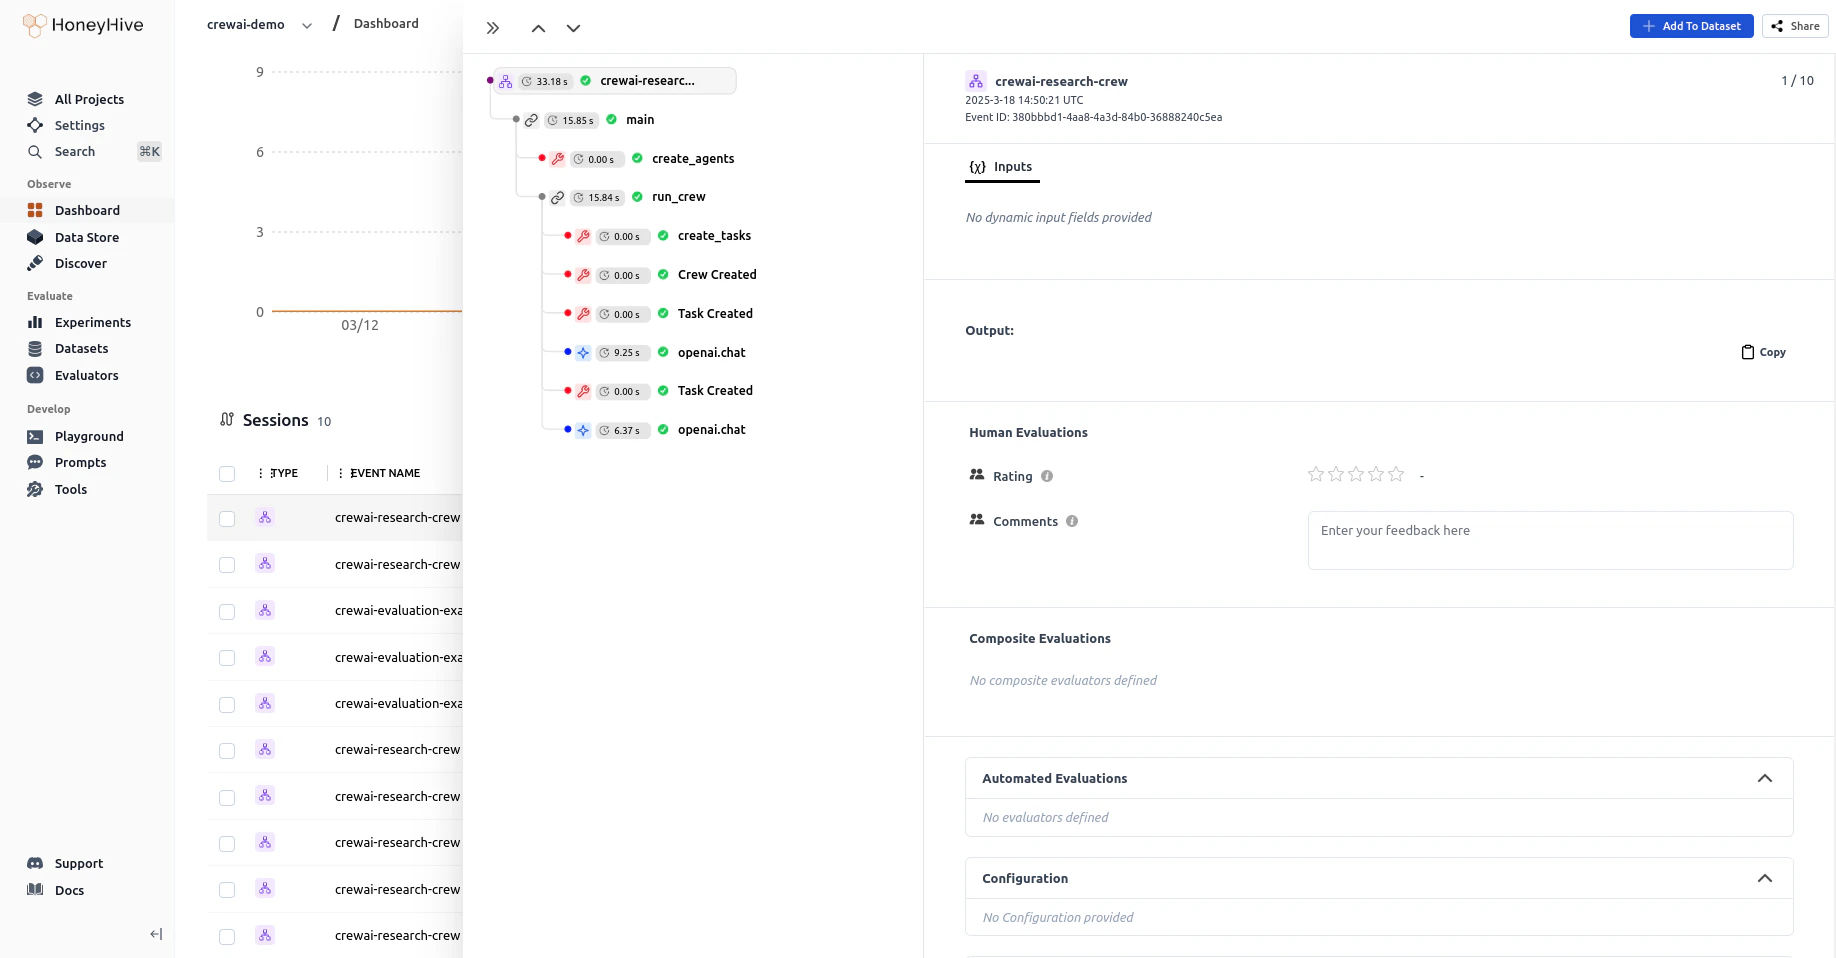Click the Support Discord icon

pyautogui.click(x=35, y=863)
